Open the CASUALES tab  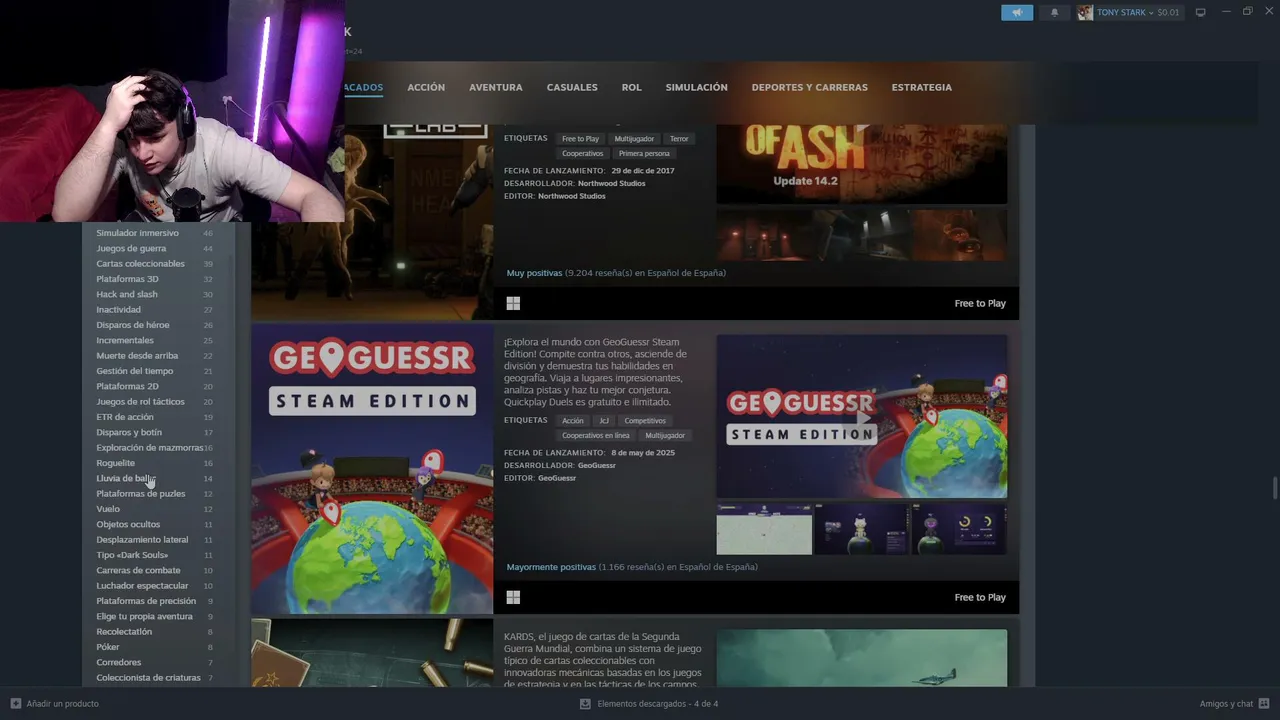click(x=572, y=87)
